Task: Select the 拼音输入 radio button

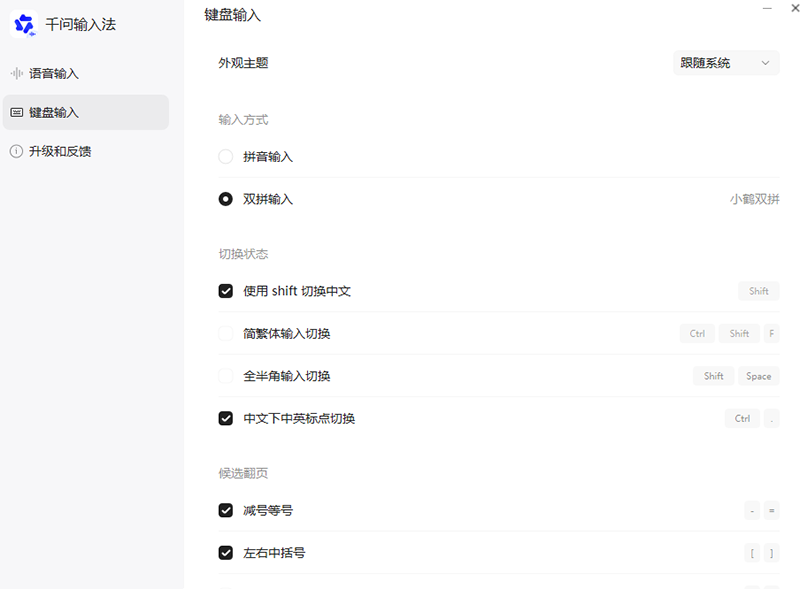Action: click(226, 156)
